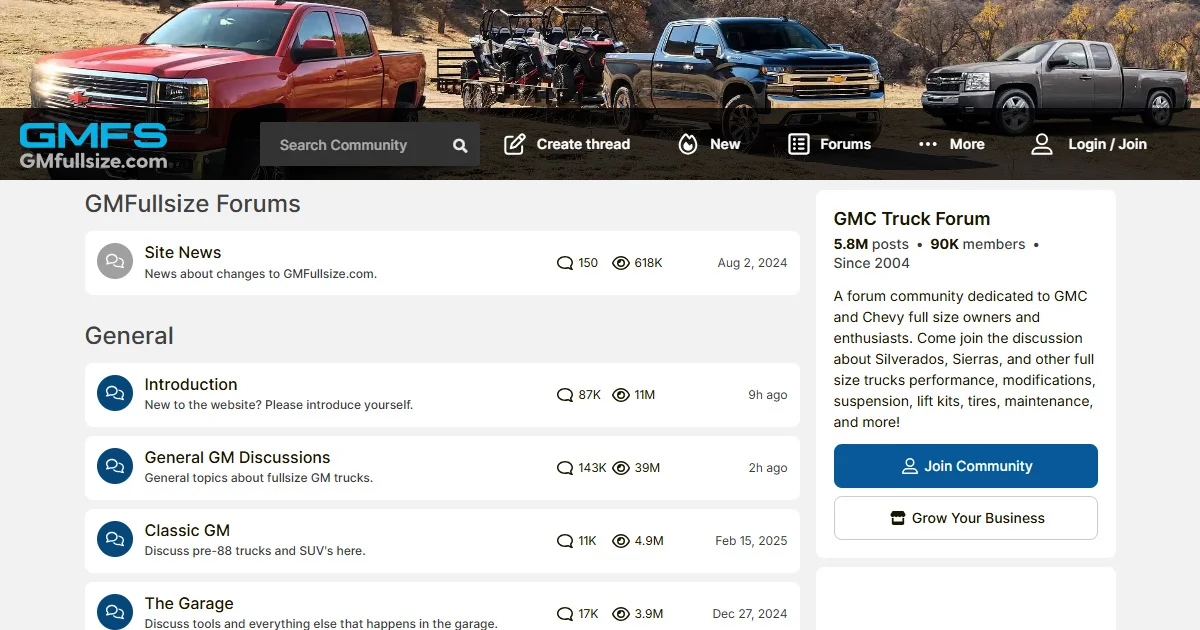Click the "90K members" statistic
The width and height of the screenshot is (1200, 630).
(978, 244)
